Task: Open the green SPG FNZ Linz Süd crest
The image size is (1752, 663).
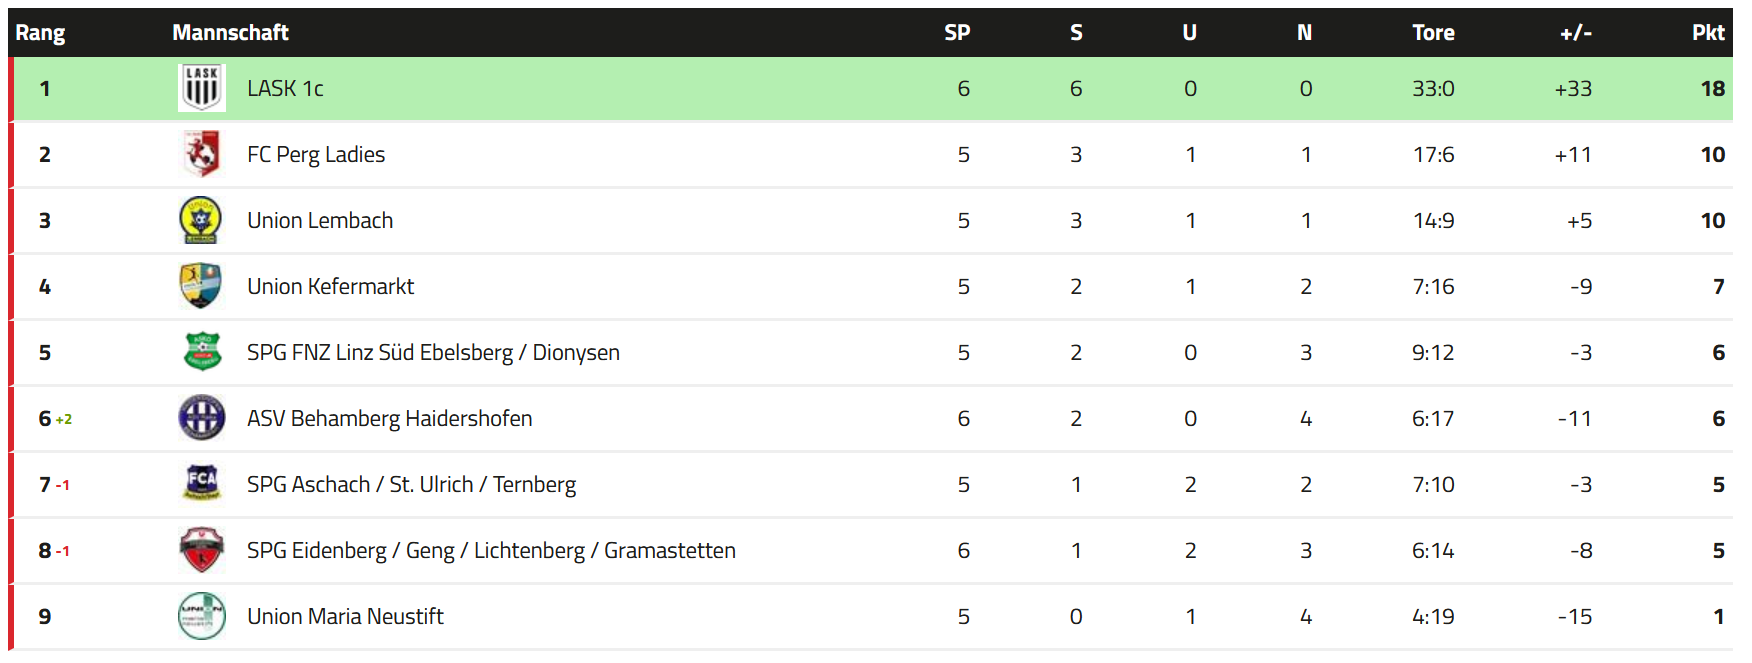Action: [x=202, y=352]
